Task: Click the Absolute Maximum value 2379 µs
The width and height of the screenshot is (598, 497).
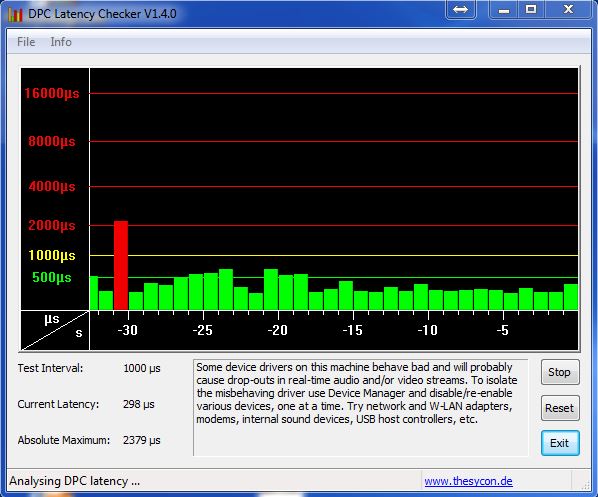Action: coord(141,440)
